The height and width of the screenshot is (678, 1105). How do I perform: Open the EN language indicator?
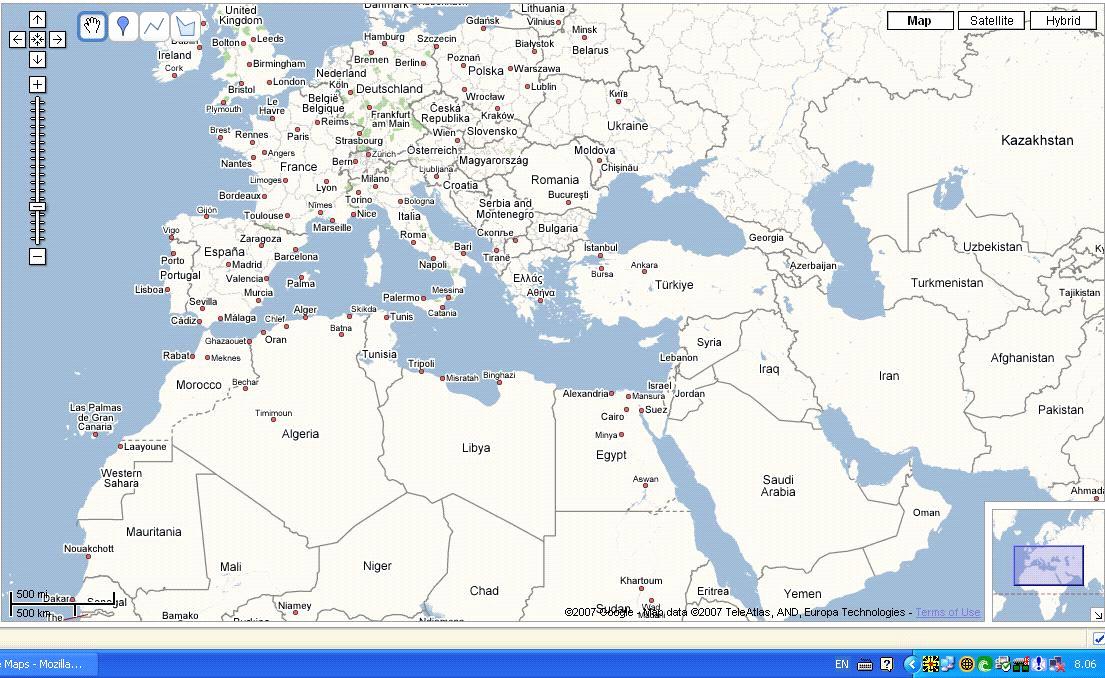(x=841, y=664)
